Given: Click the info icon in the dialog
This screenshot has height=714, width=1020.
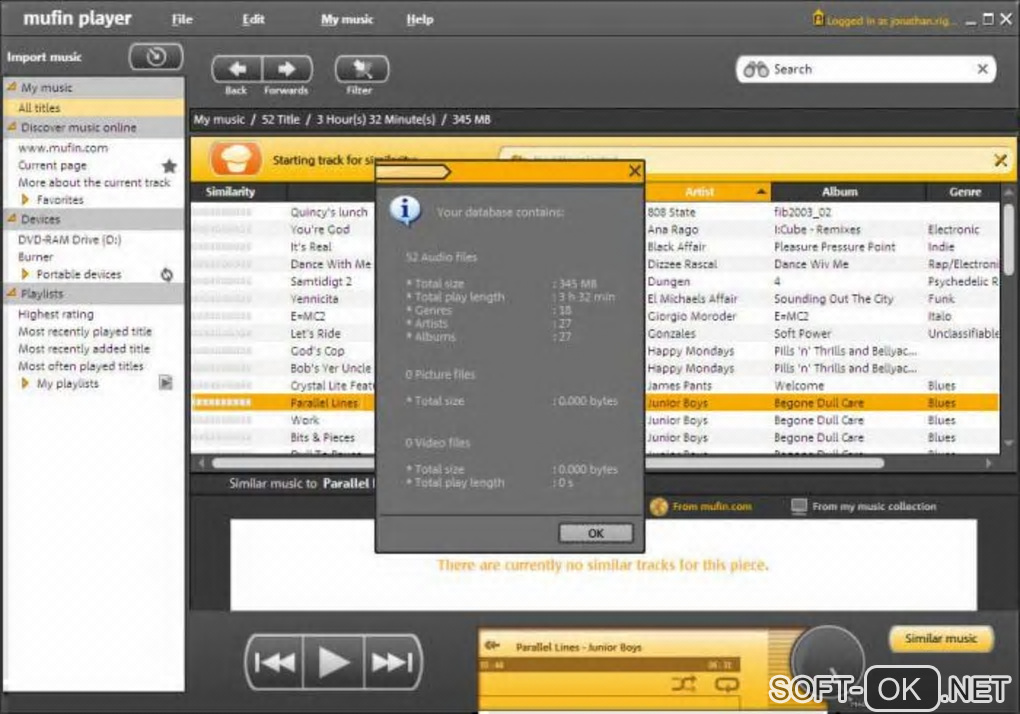Looking at the screenshot, I should click(x=405, y=210).
